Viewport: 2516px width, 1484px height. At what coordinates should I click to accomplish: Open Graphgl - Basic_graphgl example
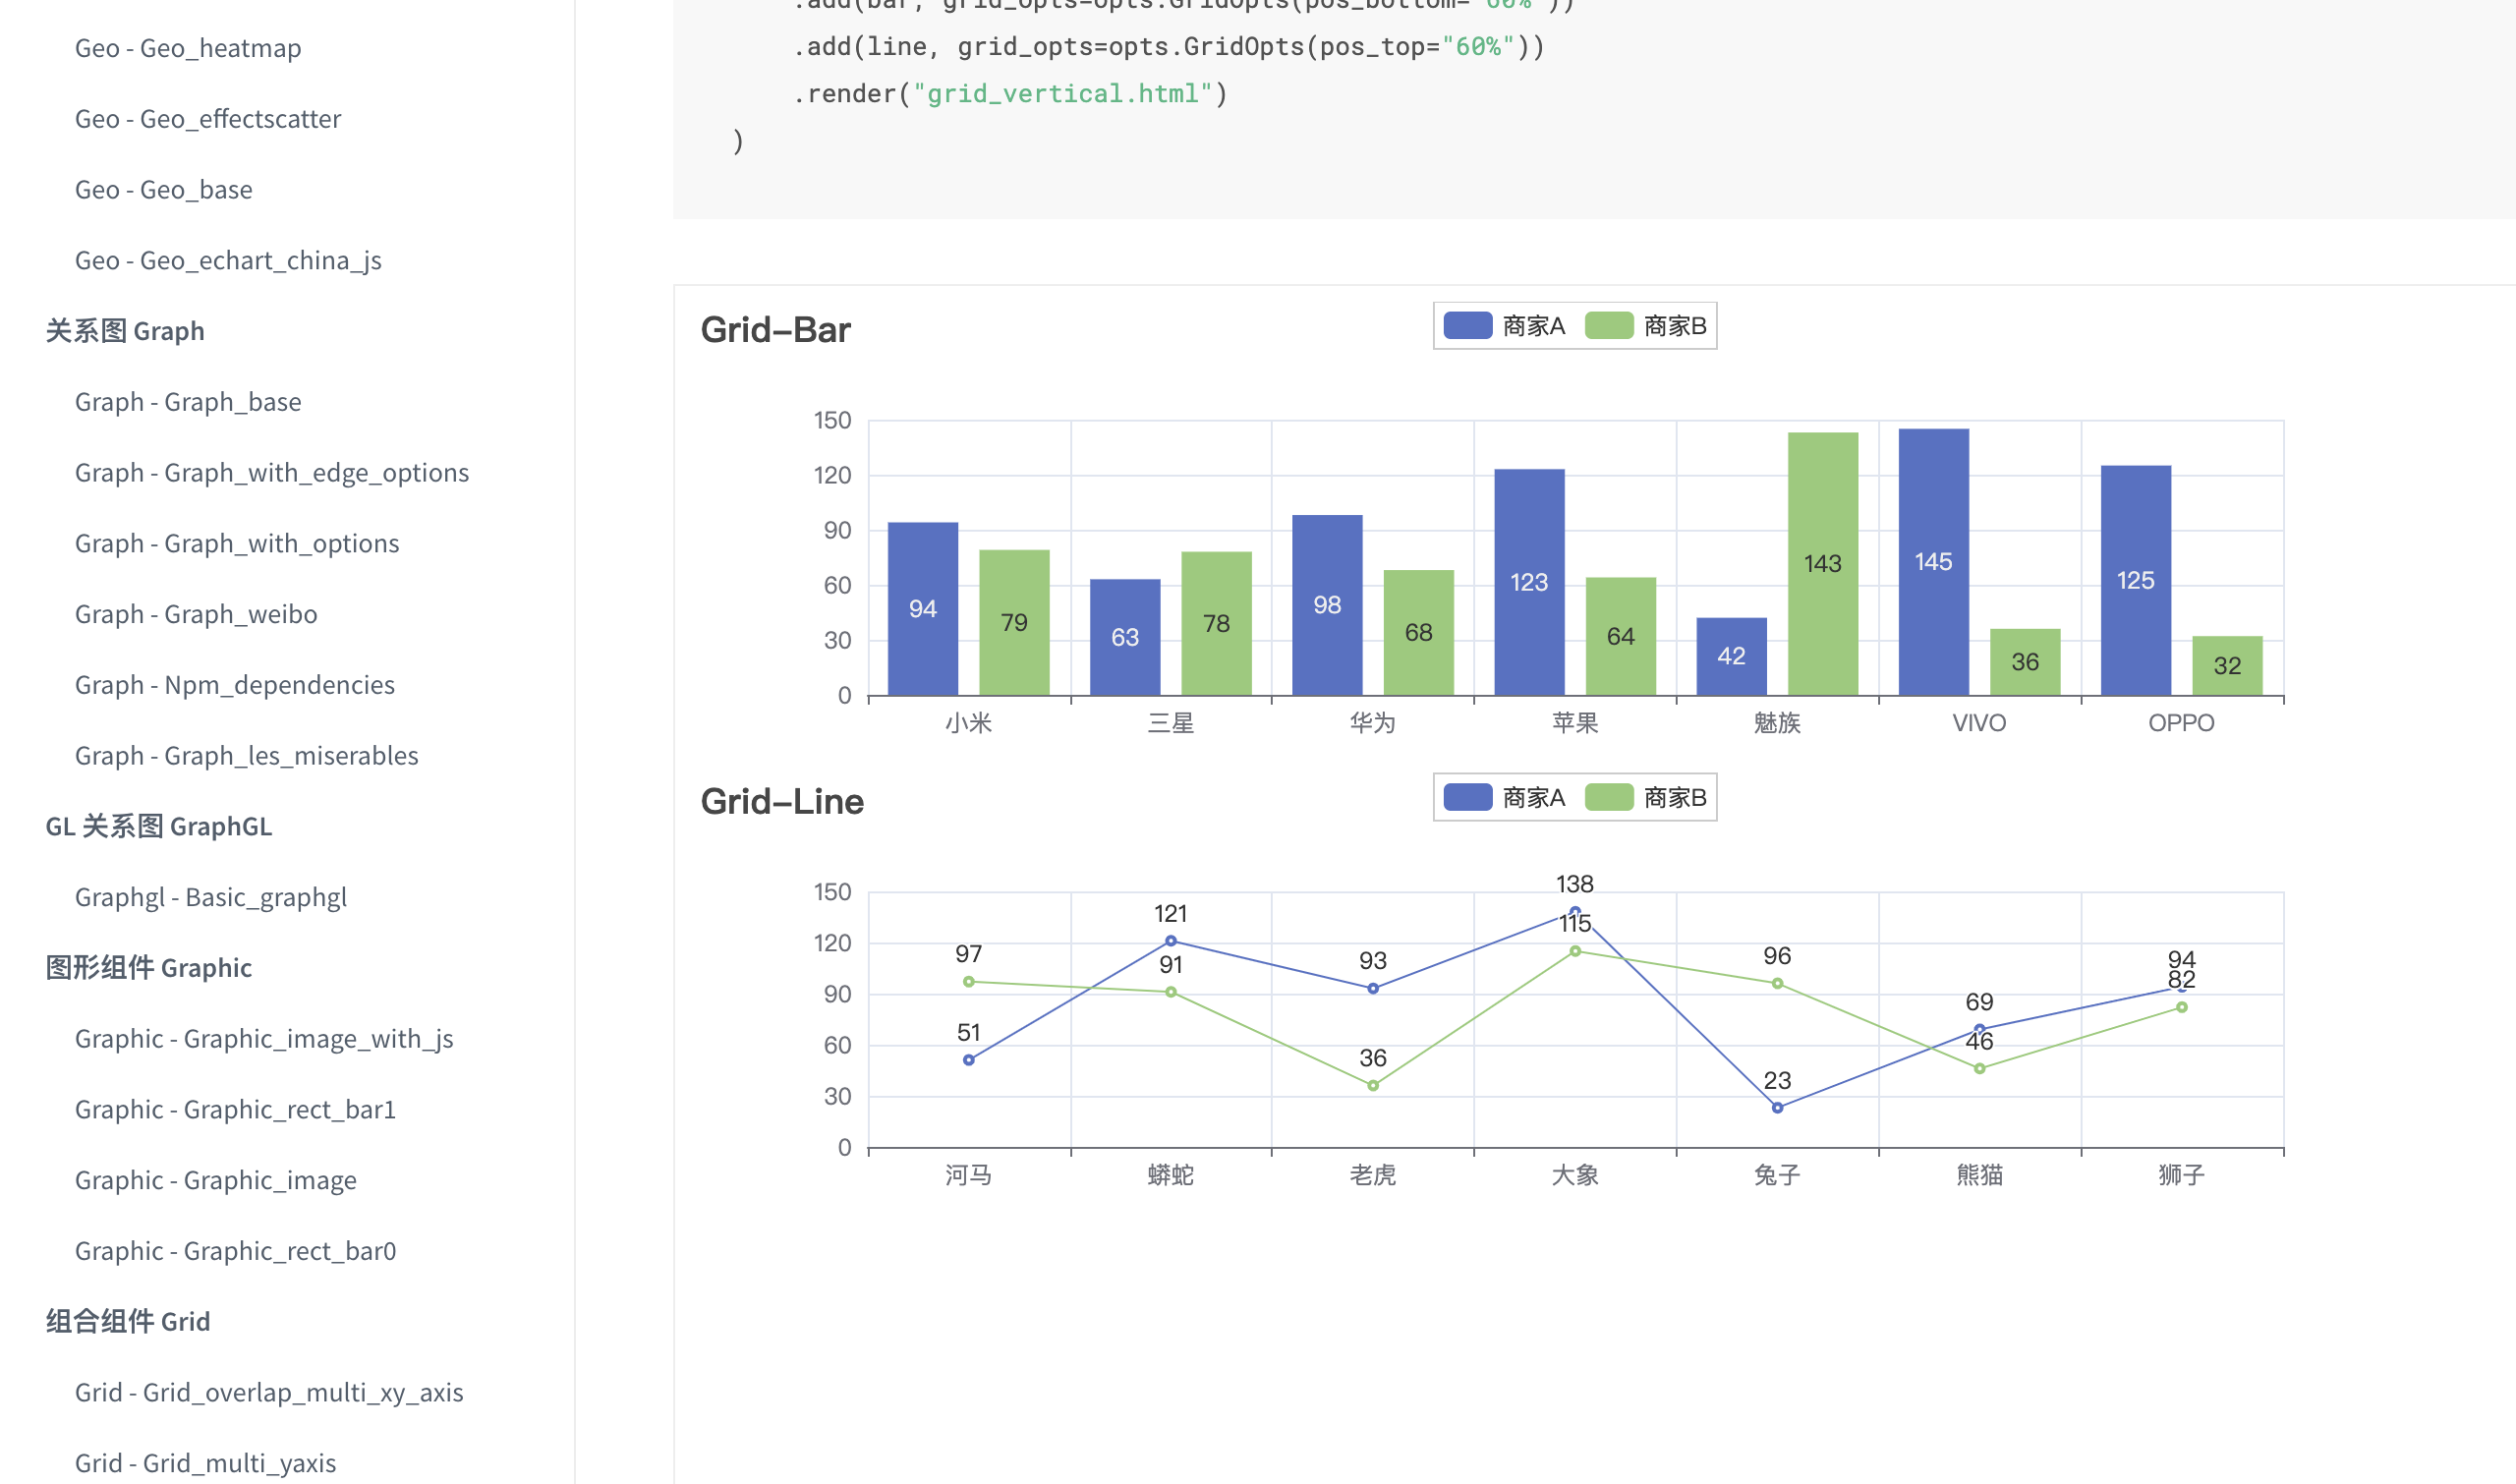coord(211,897)
